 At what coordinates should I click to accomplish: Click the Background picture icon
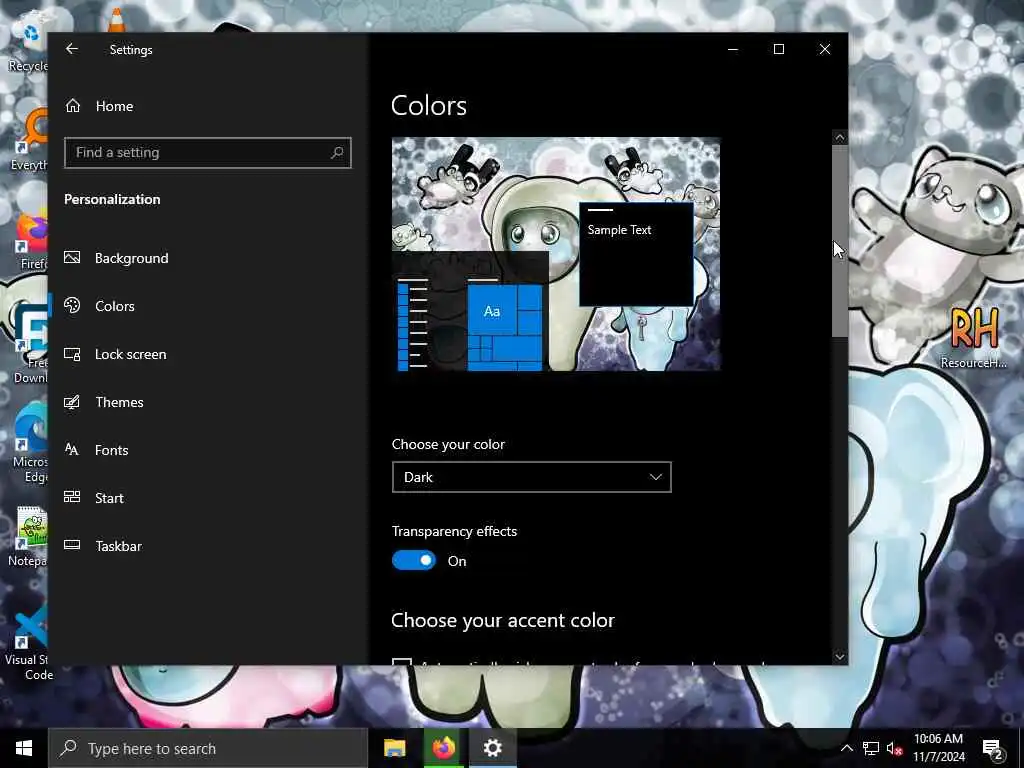pos(72,257)
